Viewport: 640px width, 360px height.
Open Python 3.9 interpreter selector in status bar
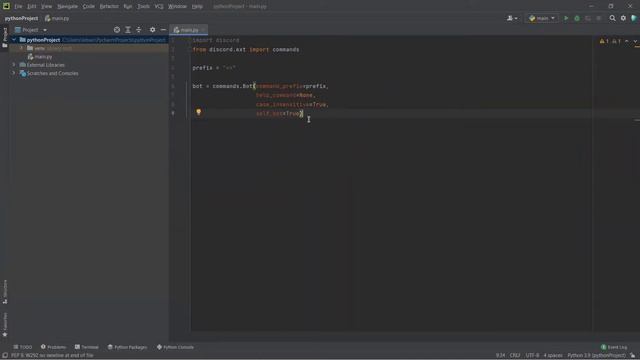pyautogui.click(x=596, y=355)
